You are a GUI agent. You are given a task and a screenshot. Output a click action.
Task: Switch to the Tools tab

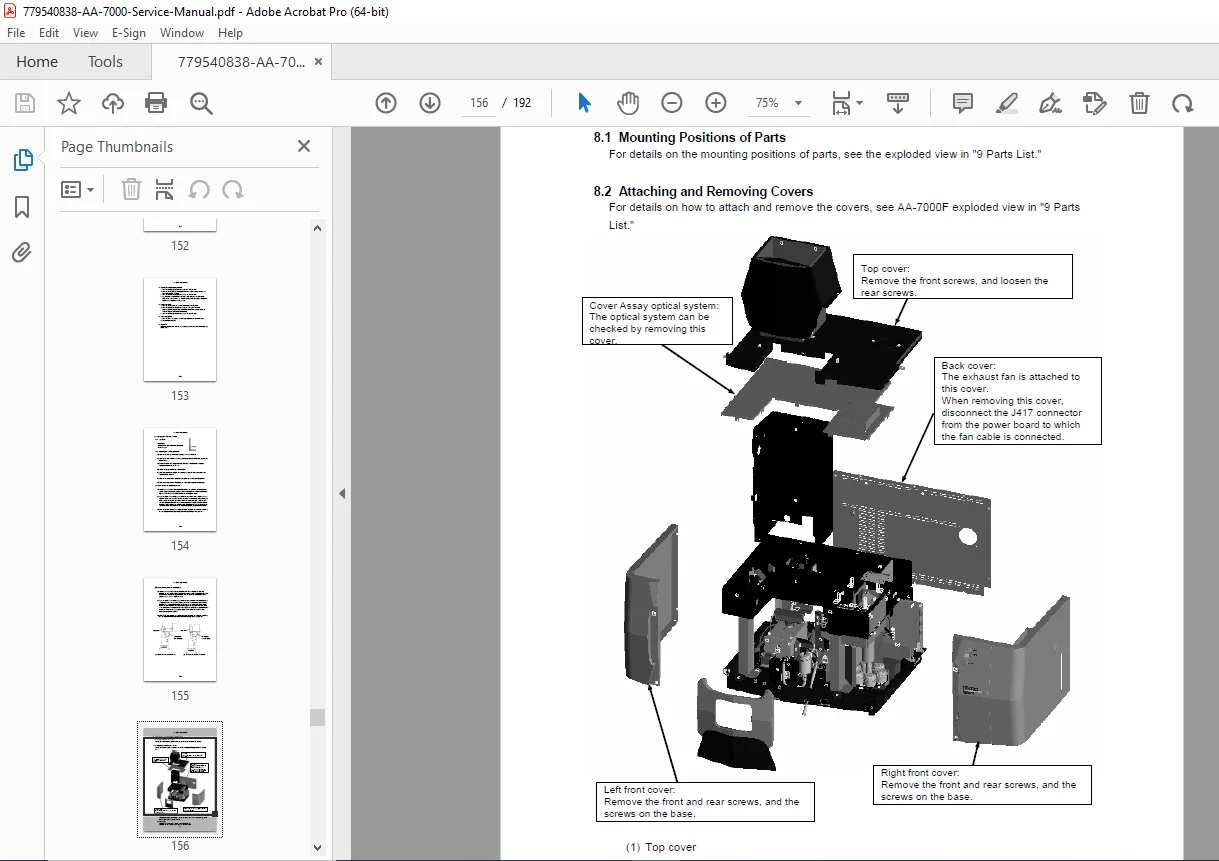(x=105, y=61)
